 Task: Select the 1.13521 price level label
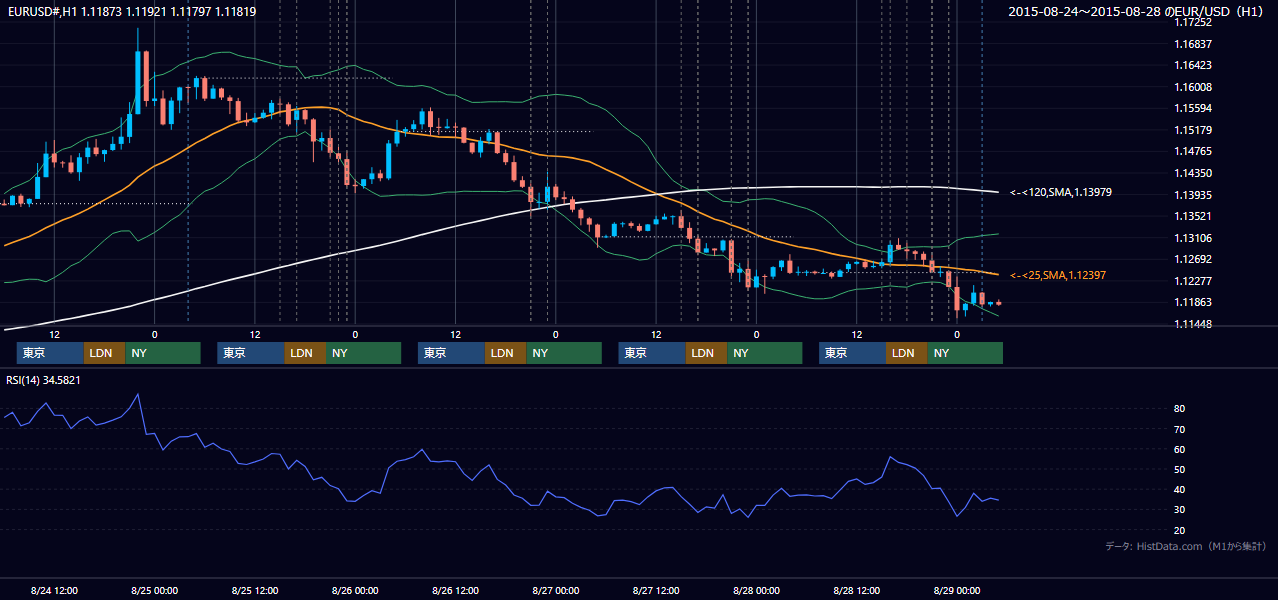click(1193, 216)
